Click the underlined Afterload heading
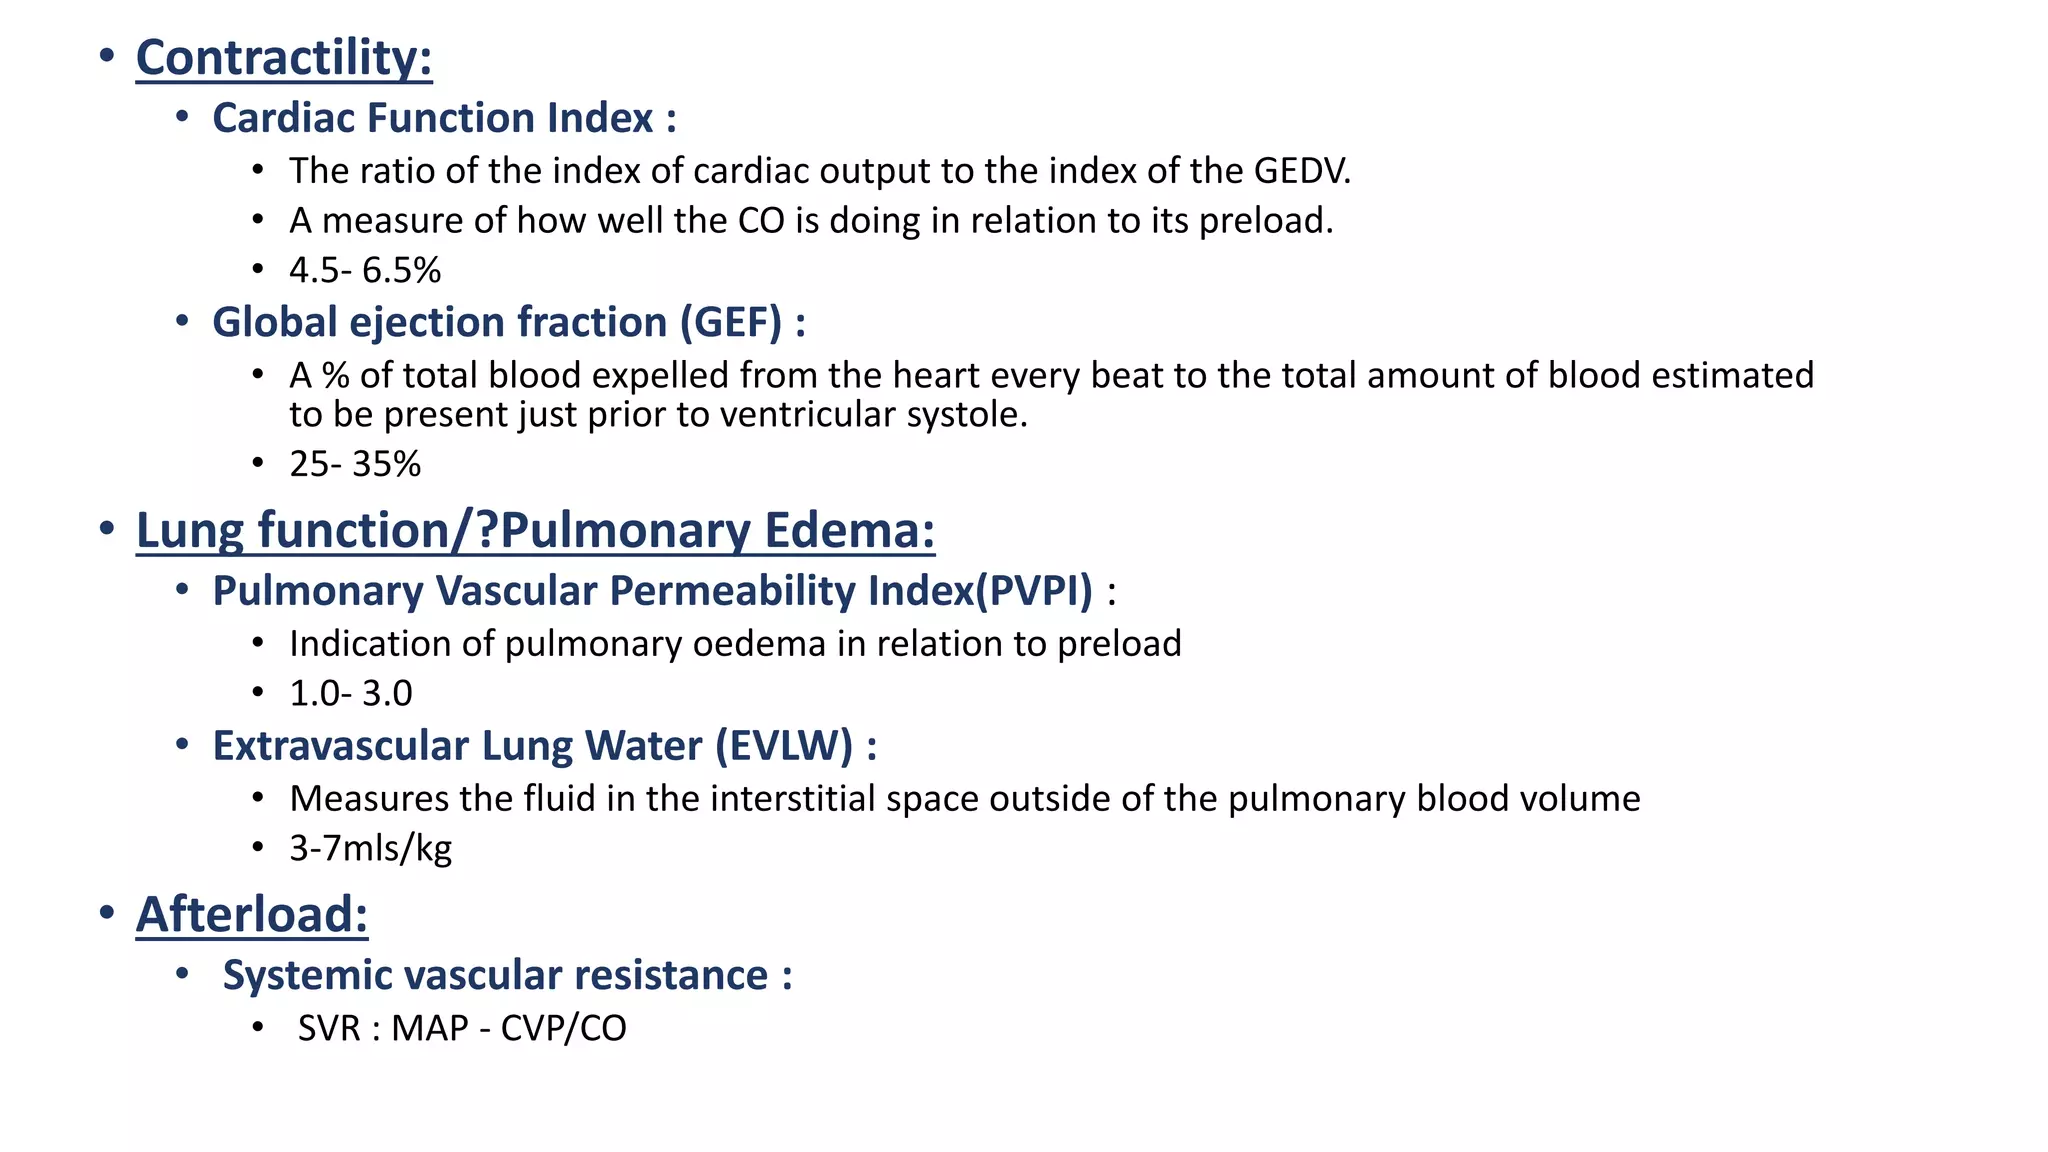 click(x=251, y=915)
